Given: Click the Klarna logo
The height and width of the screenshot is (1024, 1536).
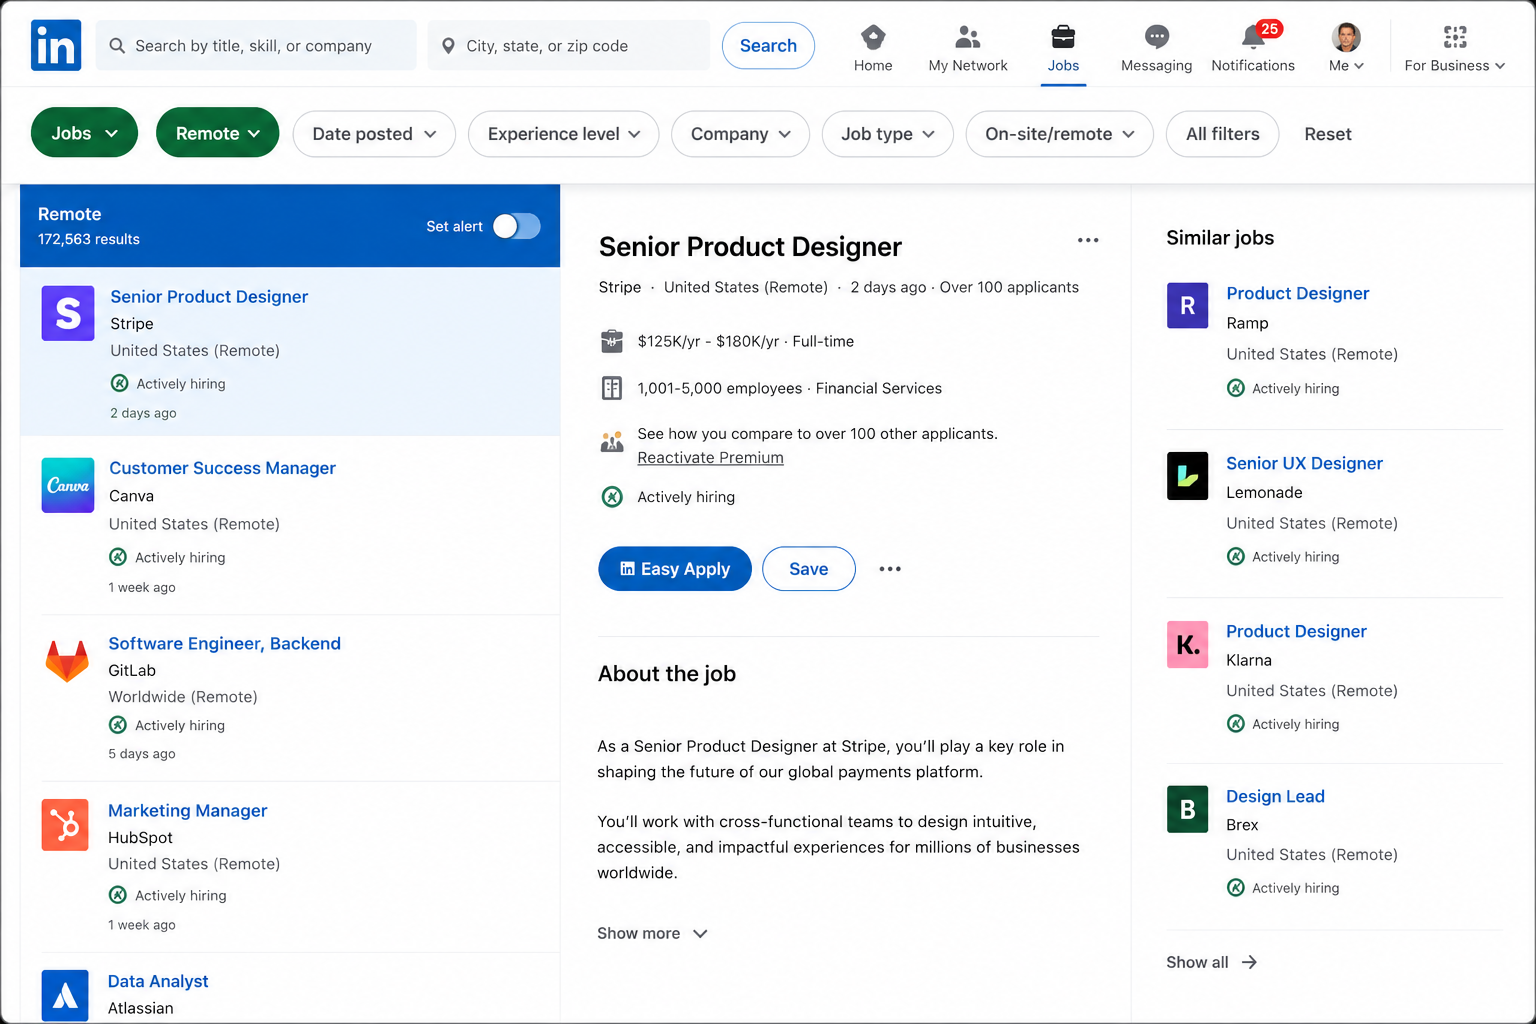Looking at the screenshot, I should pos(1187,644).
